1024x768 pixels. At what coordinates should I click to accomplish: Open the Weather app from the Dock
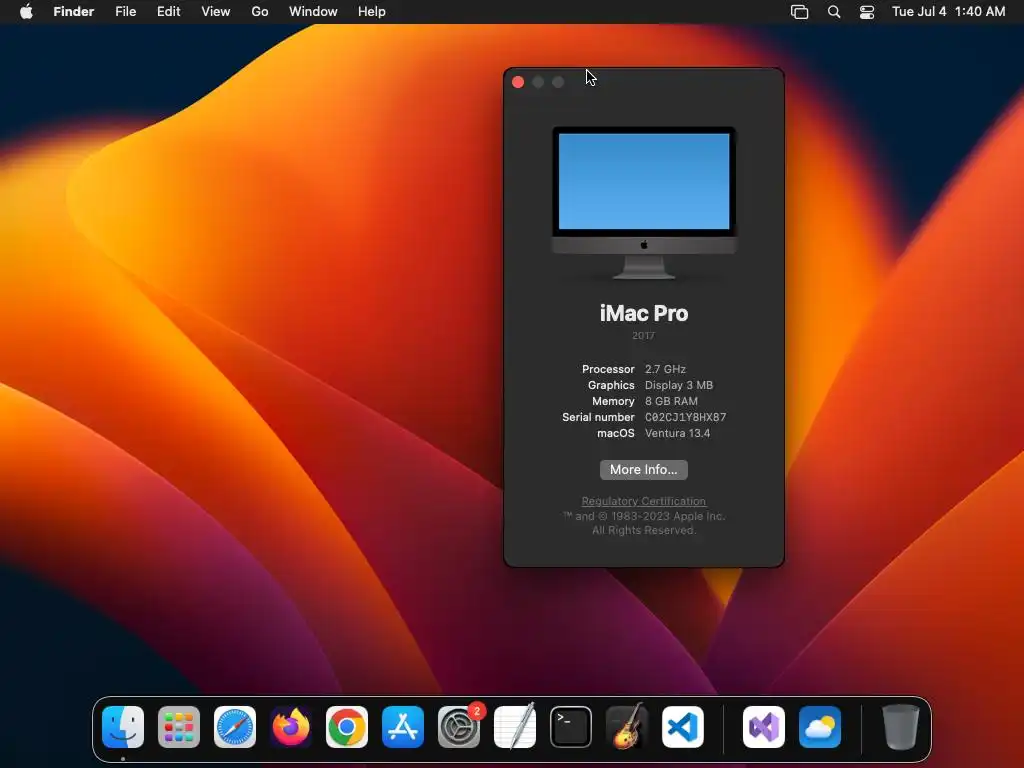820,727
